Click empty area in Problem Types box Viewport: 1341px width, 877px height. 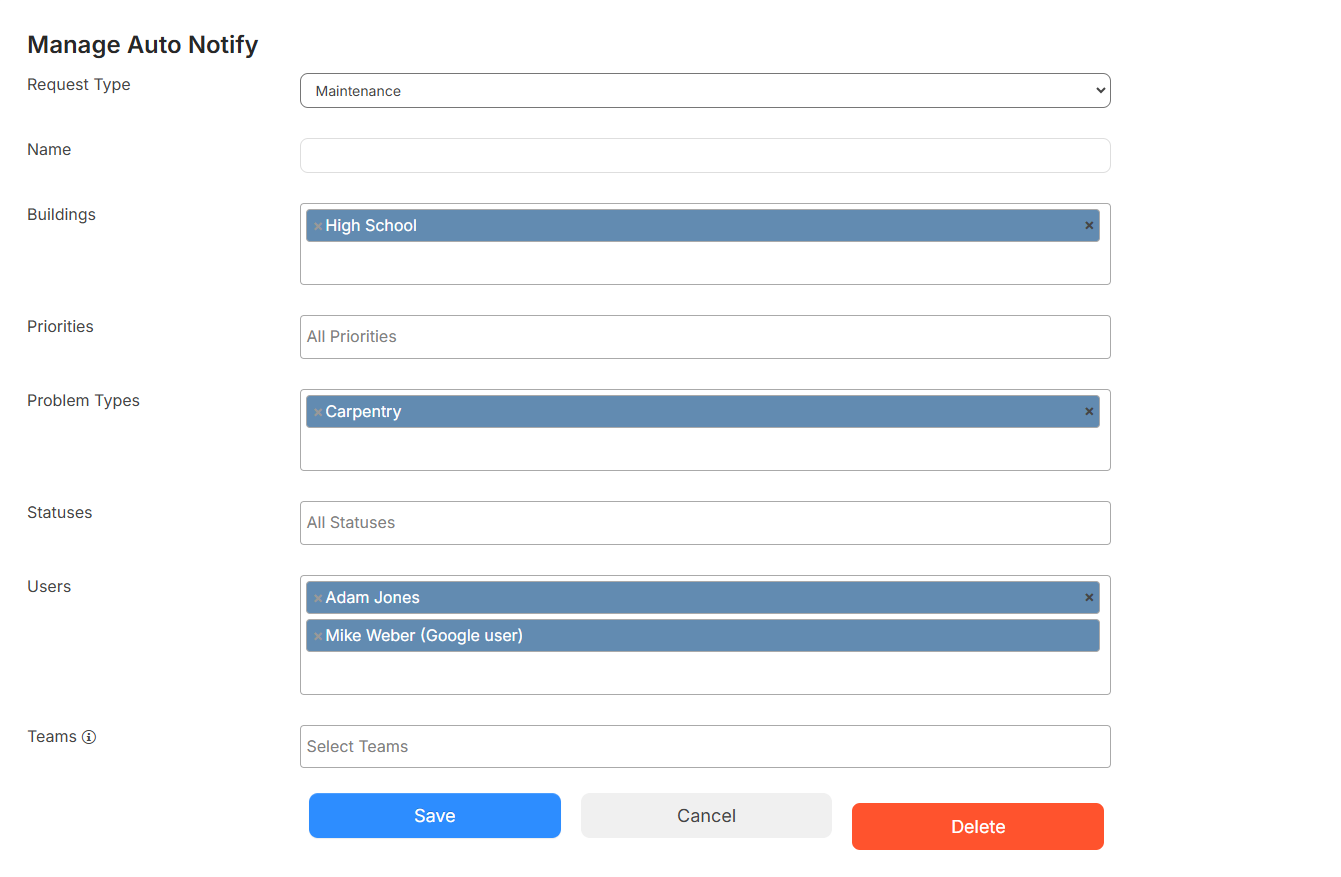tap(705, 449)
